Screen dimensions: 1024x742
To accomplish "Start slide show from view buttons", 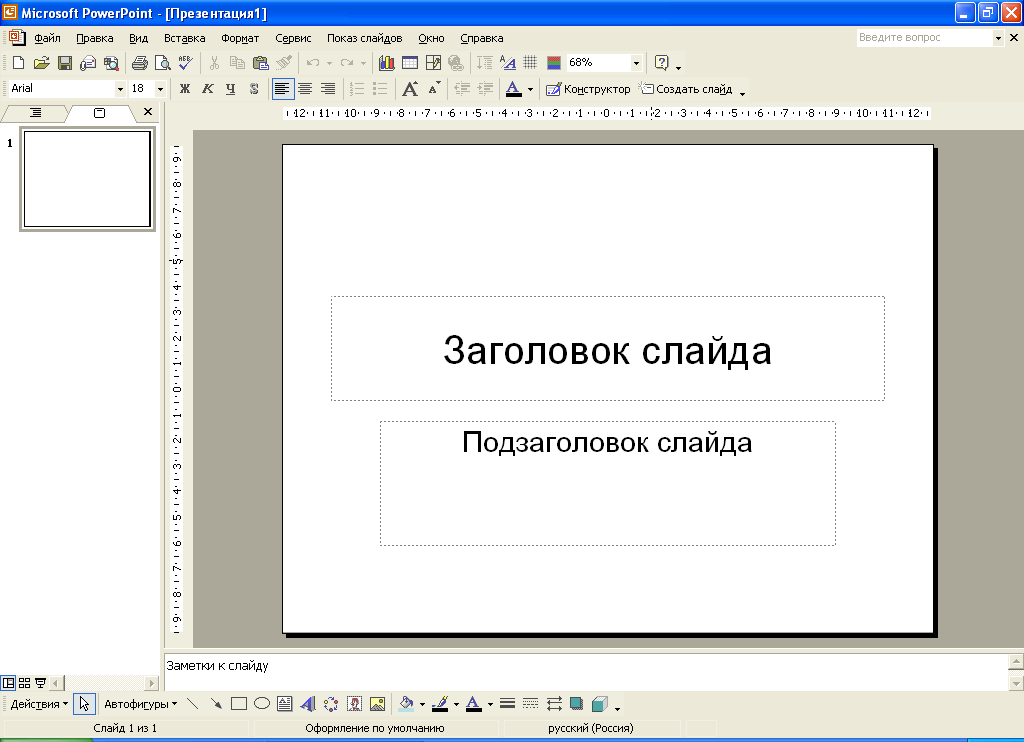I will pos(41,683).
